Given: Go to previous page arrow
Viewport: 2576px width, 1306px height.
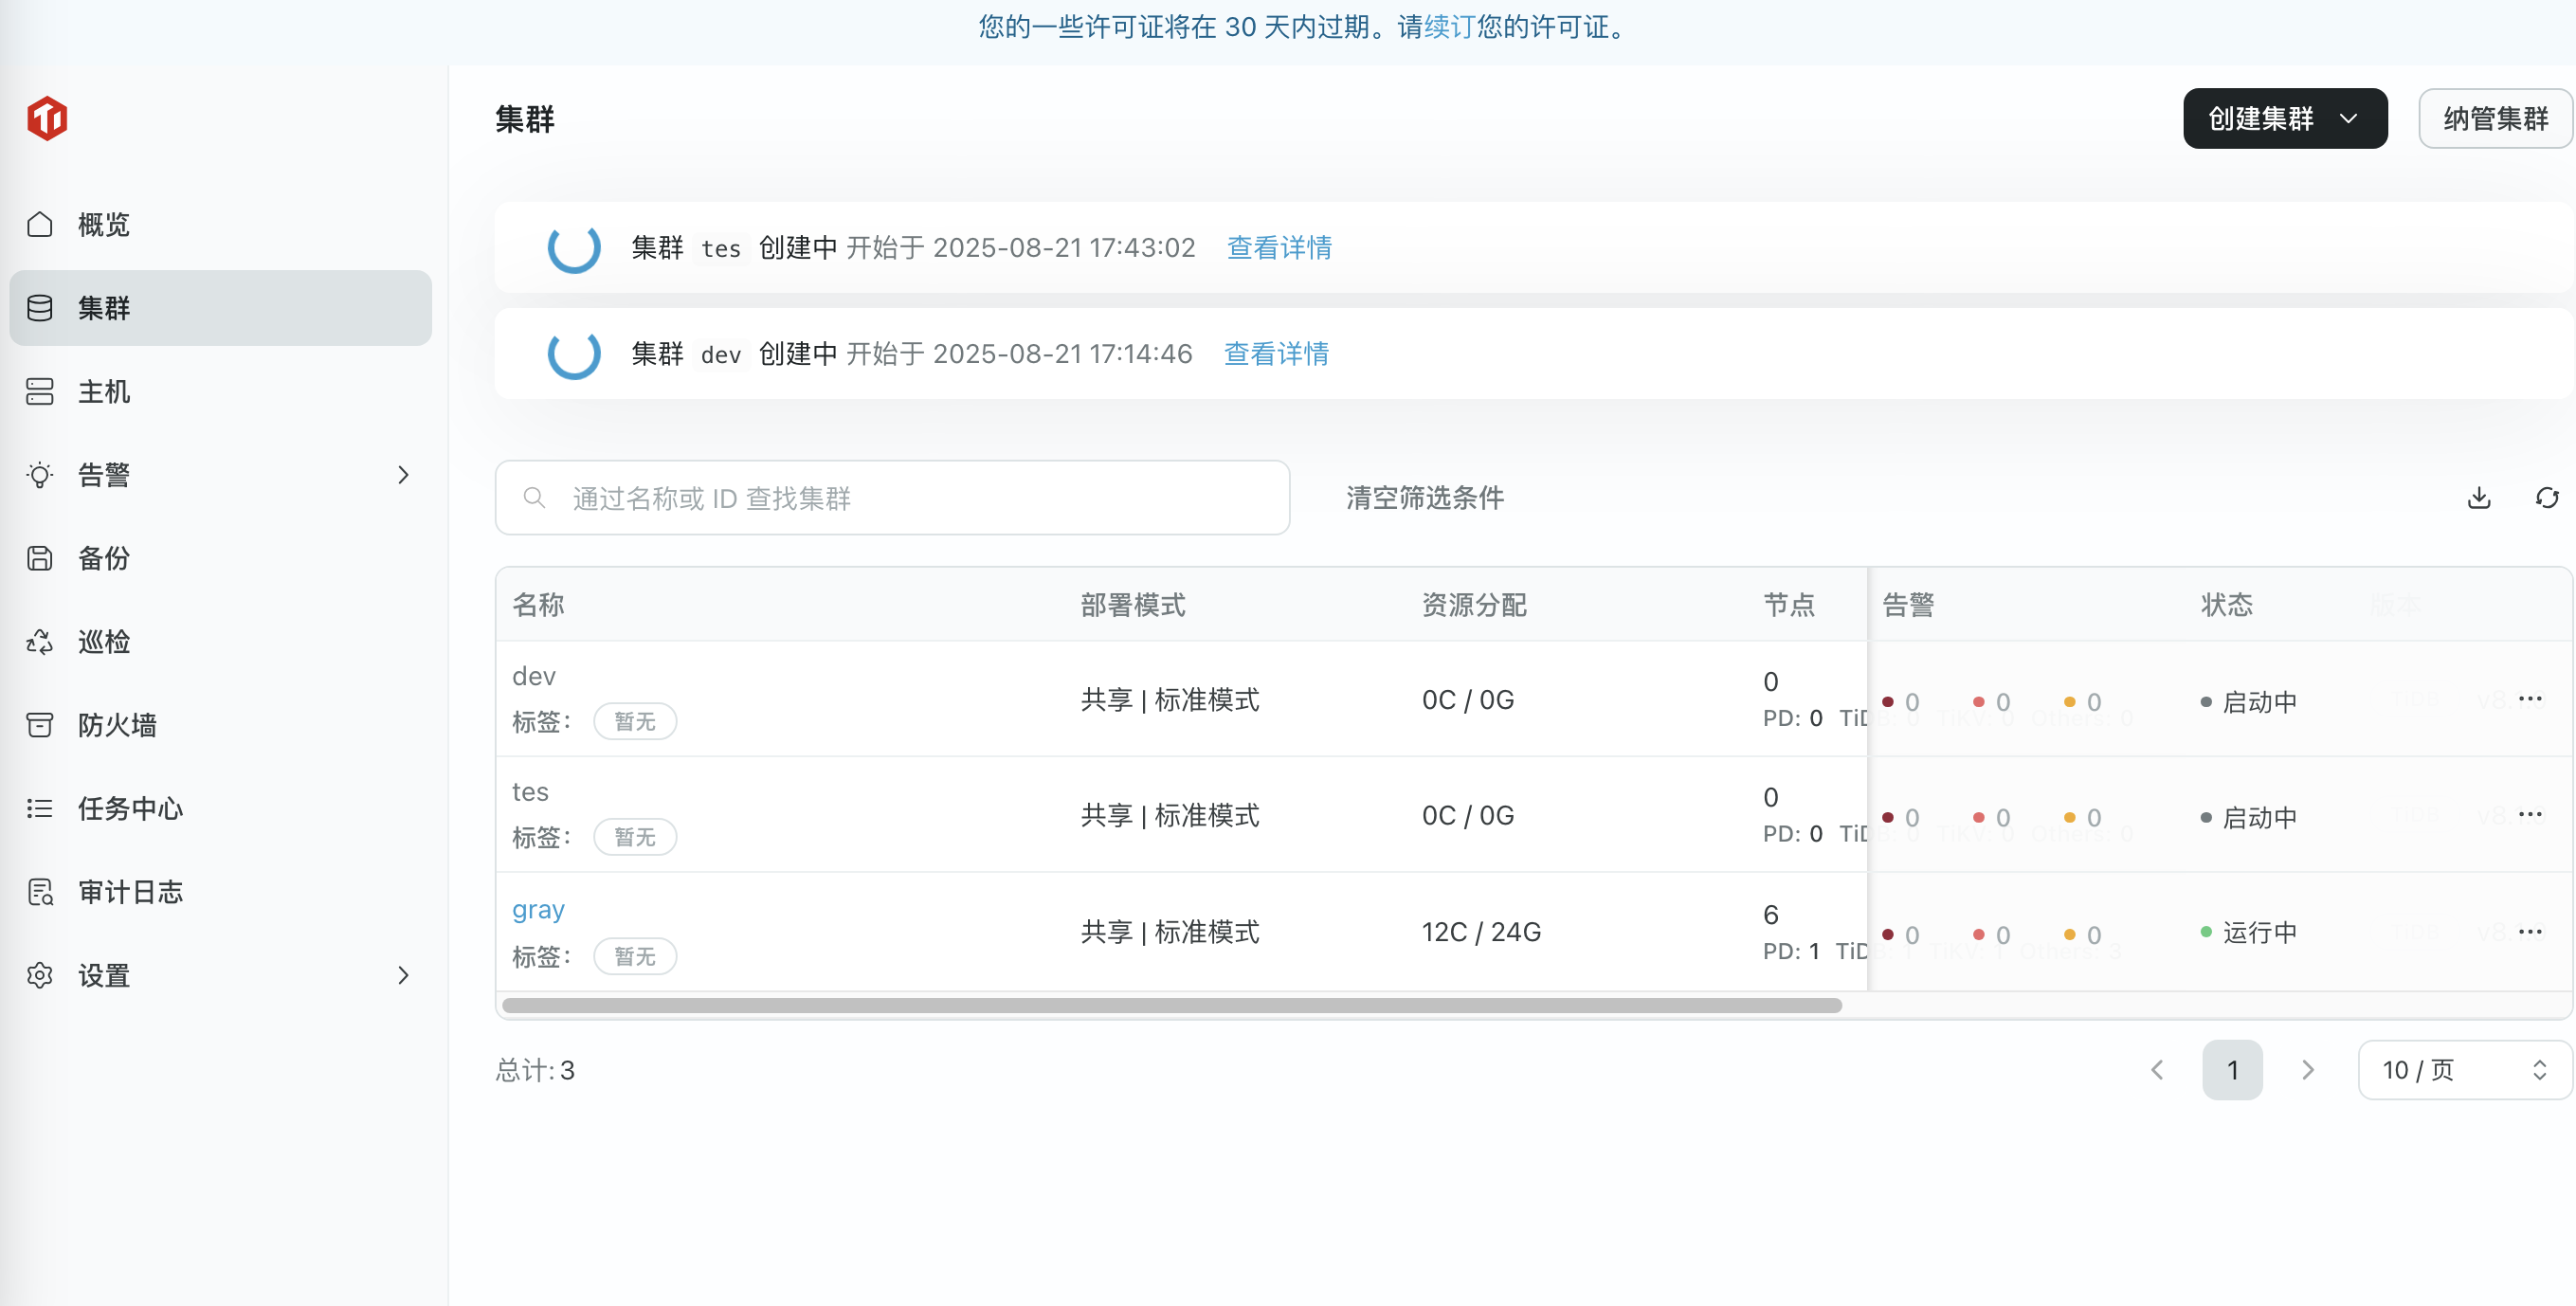Looking at the screenshot, I should (x=2157, y=1070).
